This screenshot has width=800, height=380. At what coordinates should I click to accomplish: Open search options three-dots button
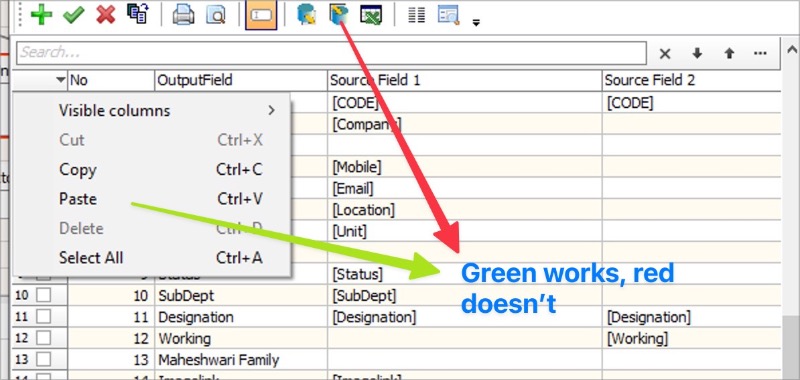coord(760,53)
